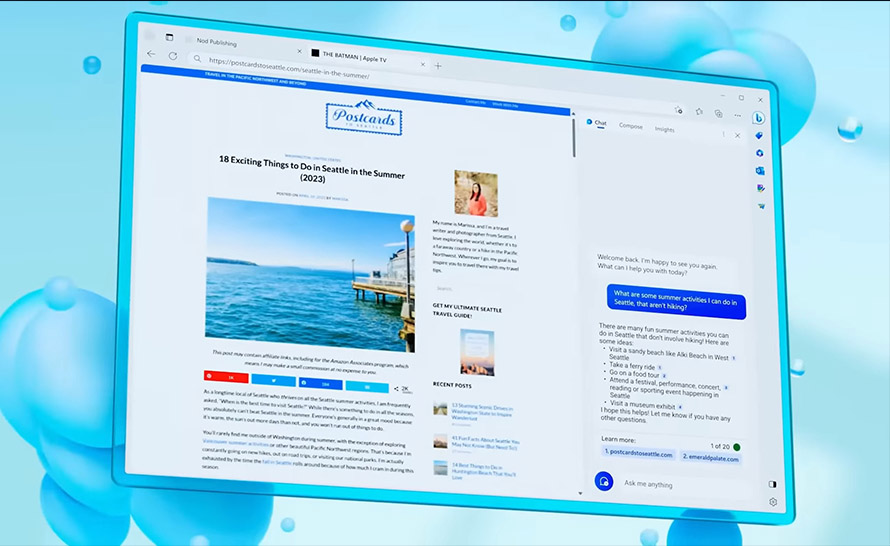Click the page scrollbar down arrow

click(580, 493)
